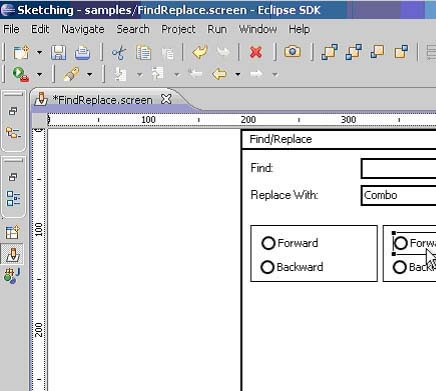Open the File menu
Image resolution: width=436 pixels, height=391 pixels.
click(x=11, y=29)
